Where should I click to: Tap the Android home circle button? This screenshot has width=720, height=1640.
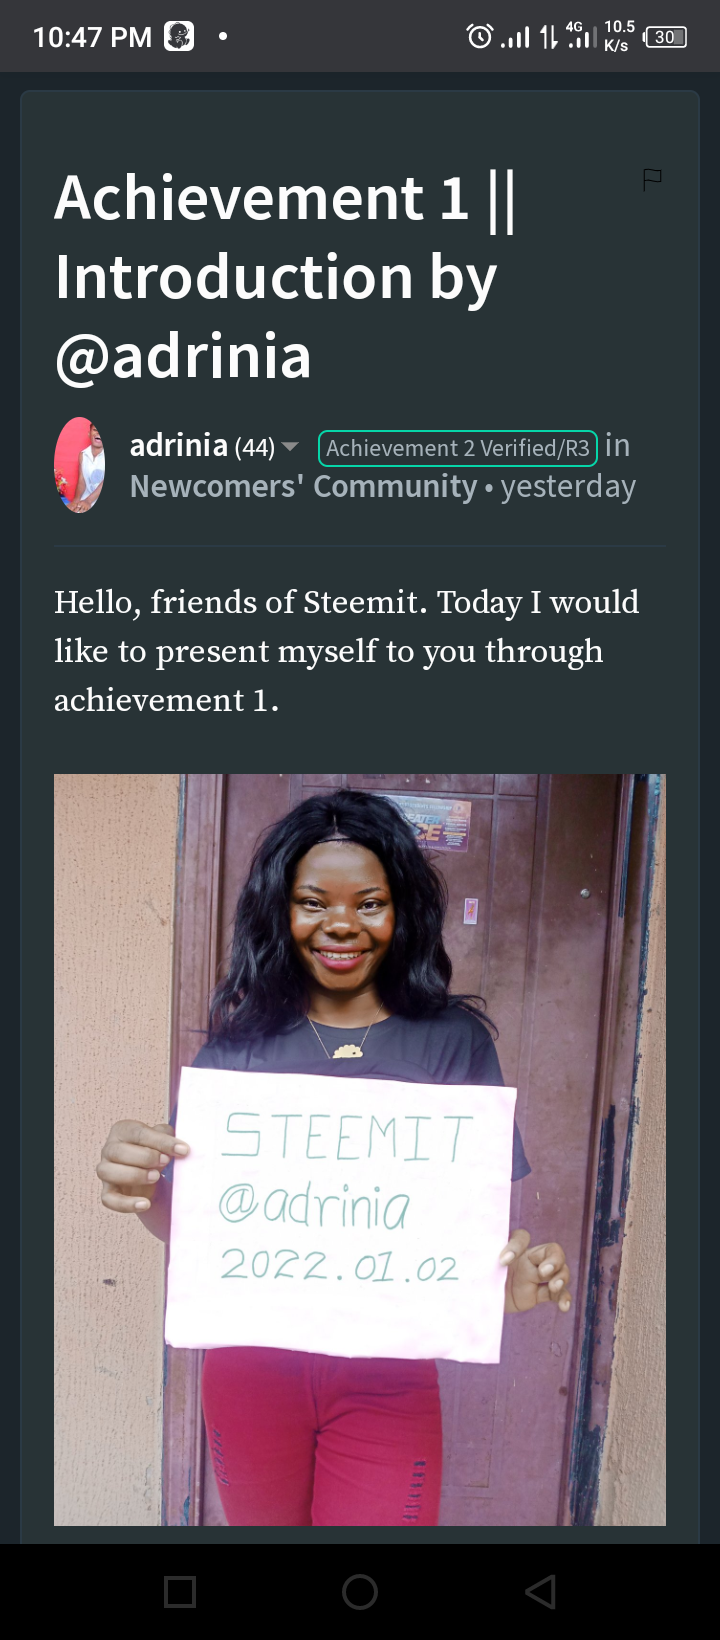tap(360, 1592)
